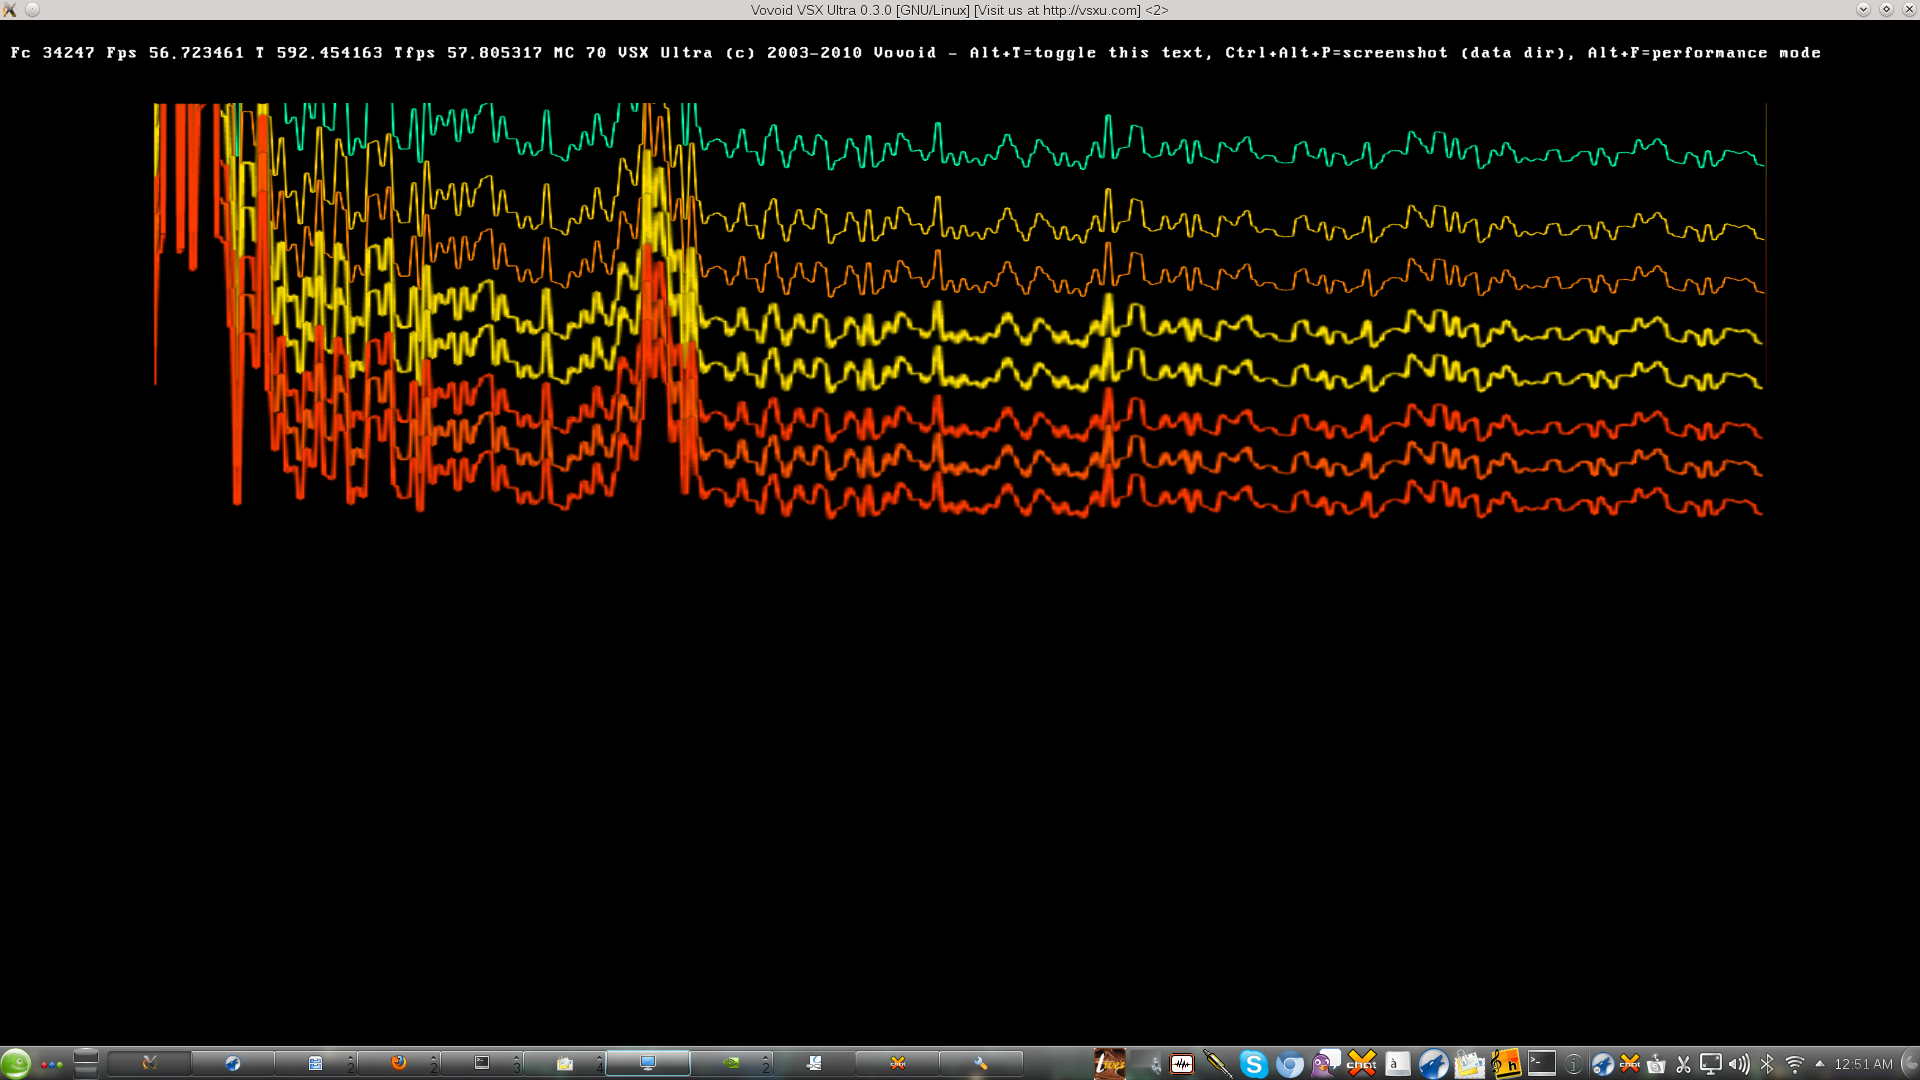Screen dimensions: 1920x1080
Task: Open the Klipper scissors clipboard tray icon
Action: point(1684,1064)
